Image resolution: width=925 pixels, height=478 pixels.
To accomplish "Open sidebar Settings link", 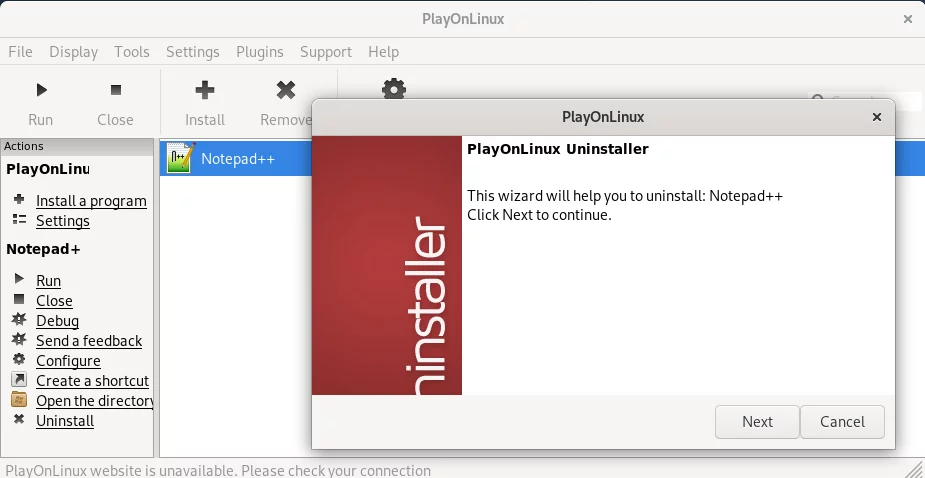I will coord(63,221).
